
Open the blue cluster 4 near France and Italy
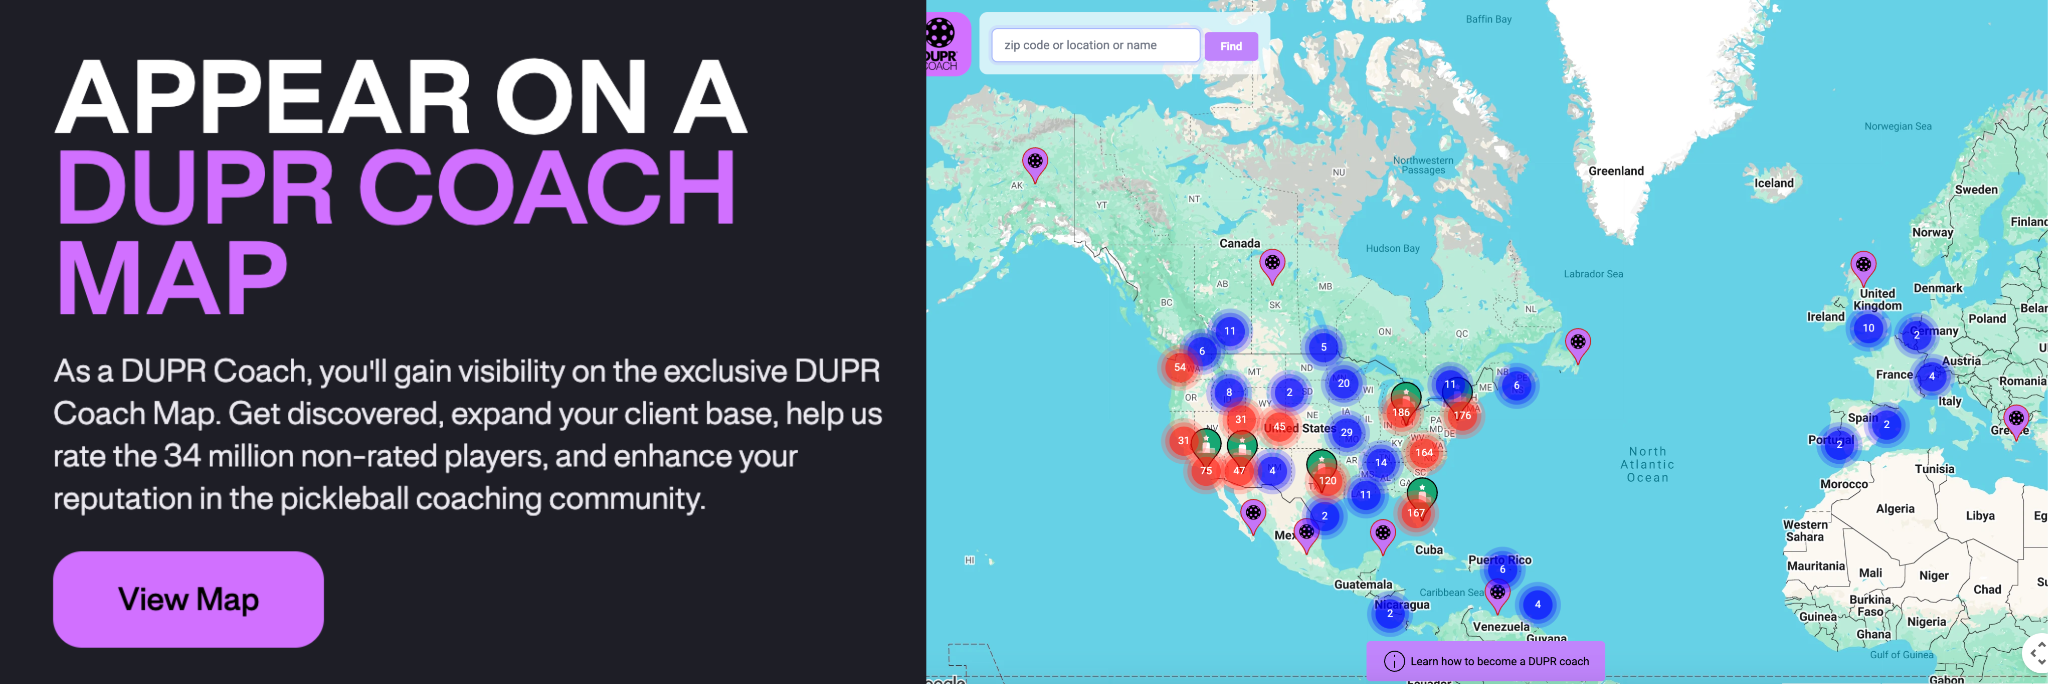(1932, 376)
